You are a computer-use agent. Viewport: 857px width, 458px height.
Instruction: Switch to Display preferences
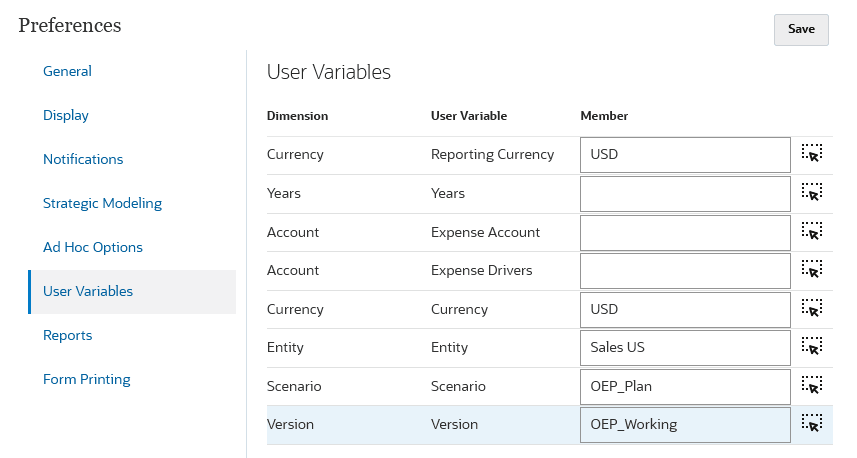point(66,115)
